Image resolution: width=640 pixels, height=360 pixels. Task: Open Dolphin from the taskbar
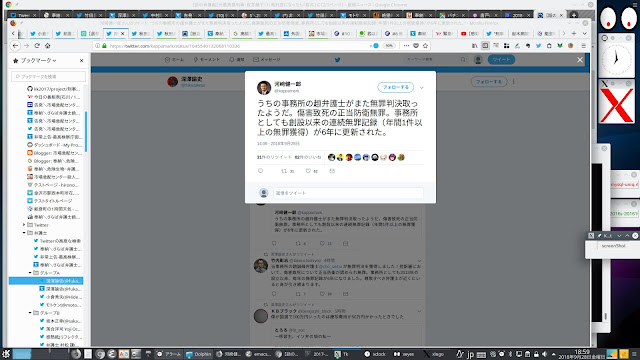click(x=199, y=354)
